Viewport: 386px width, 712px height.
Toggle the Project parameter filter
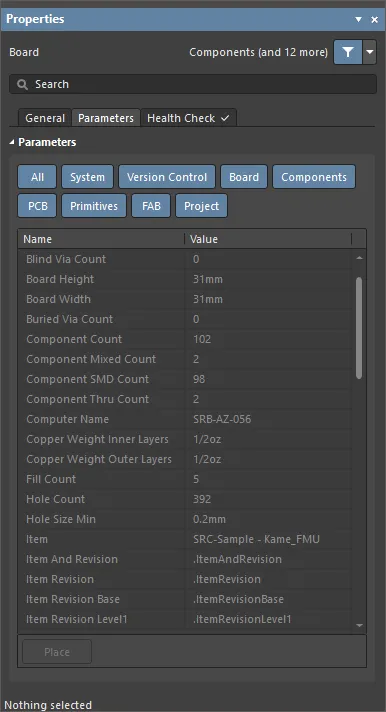click(x=201, y=206)
